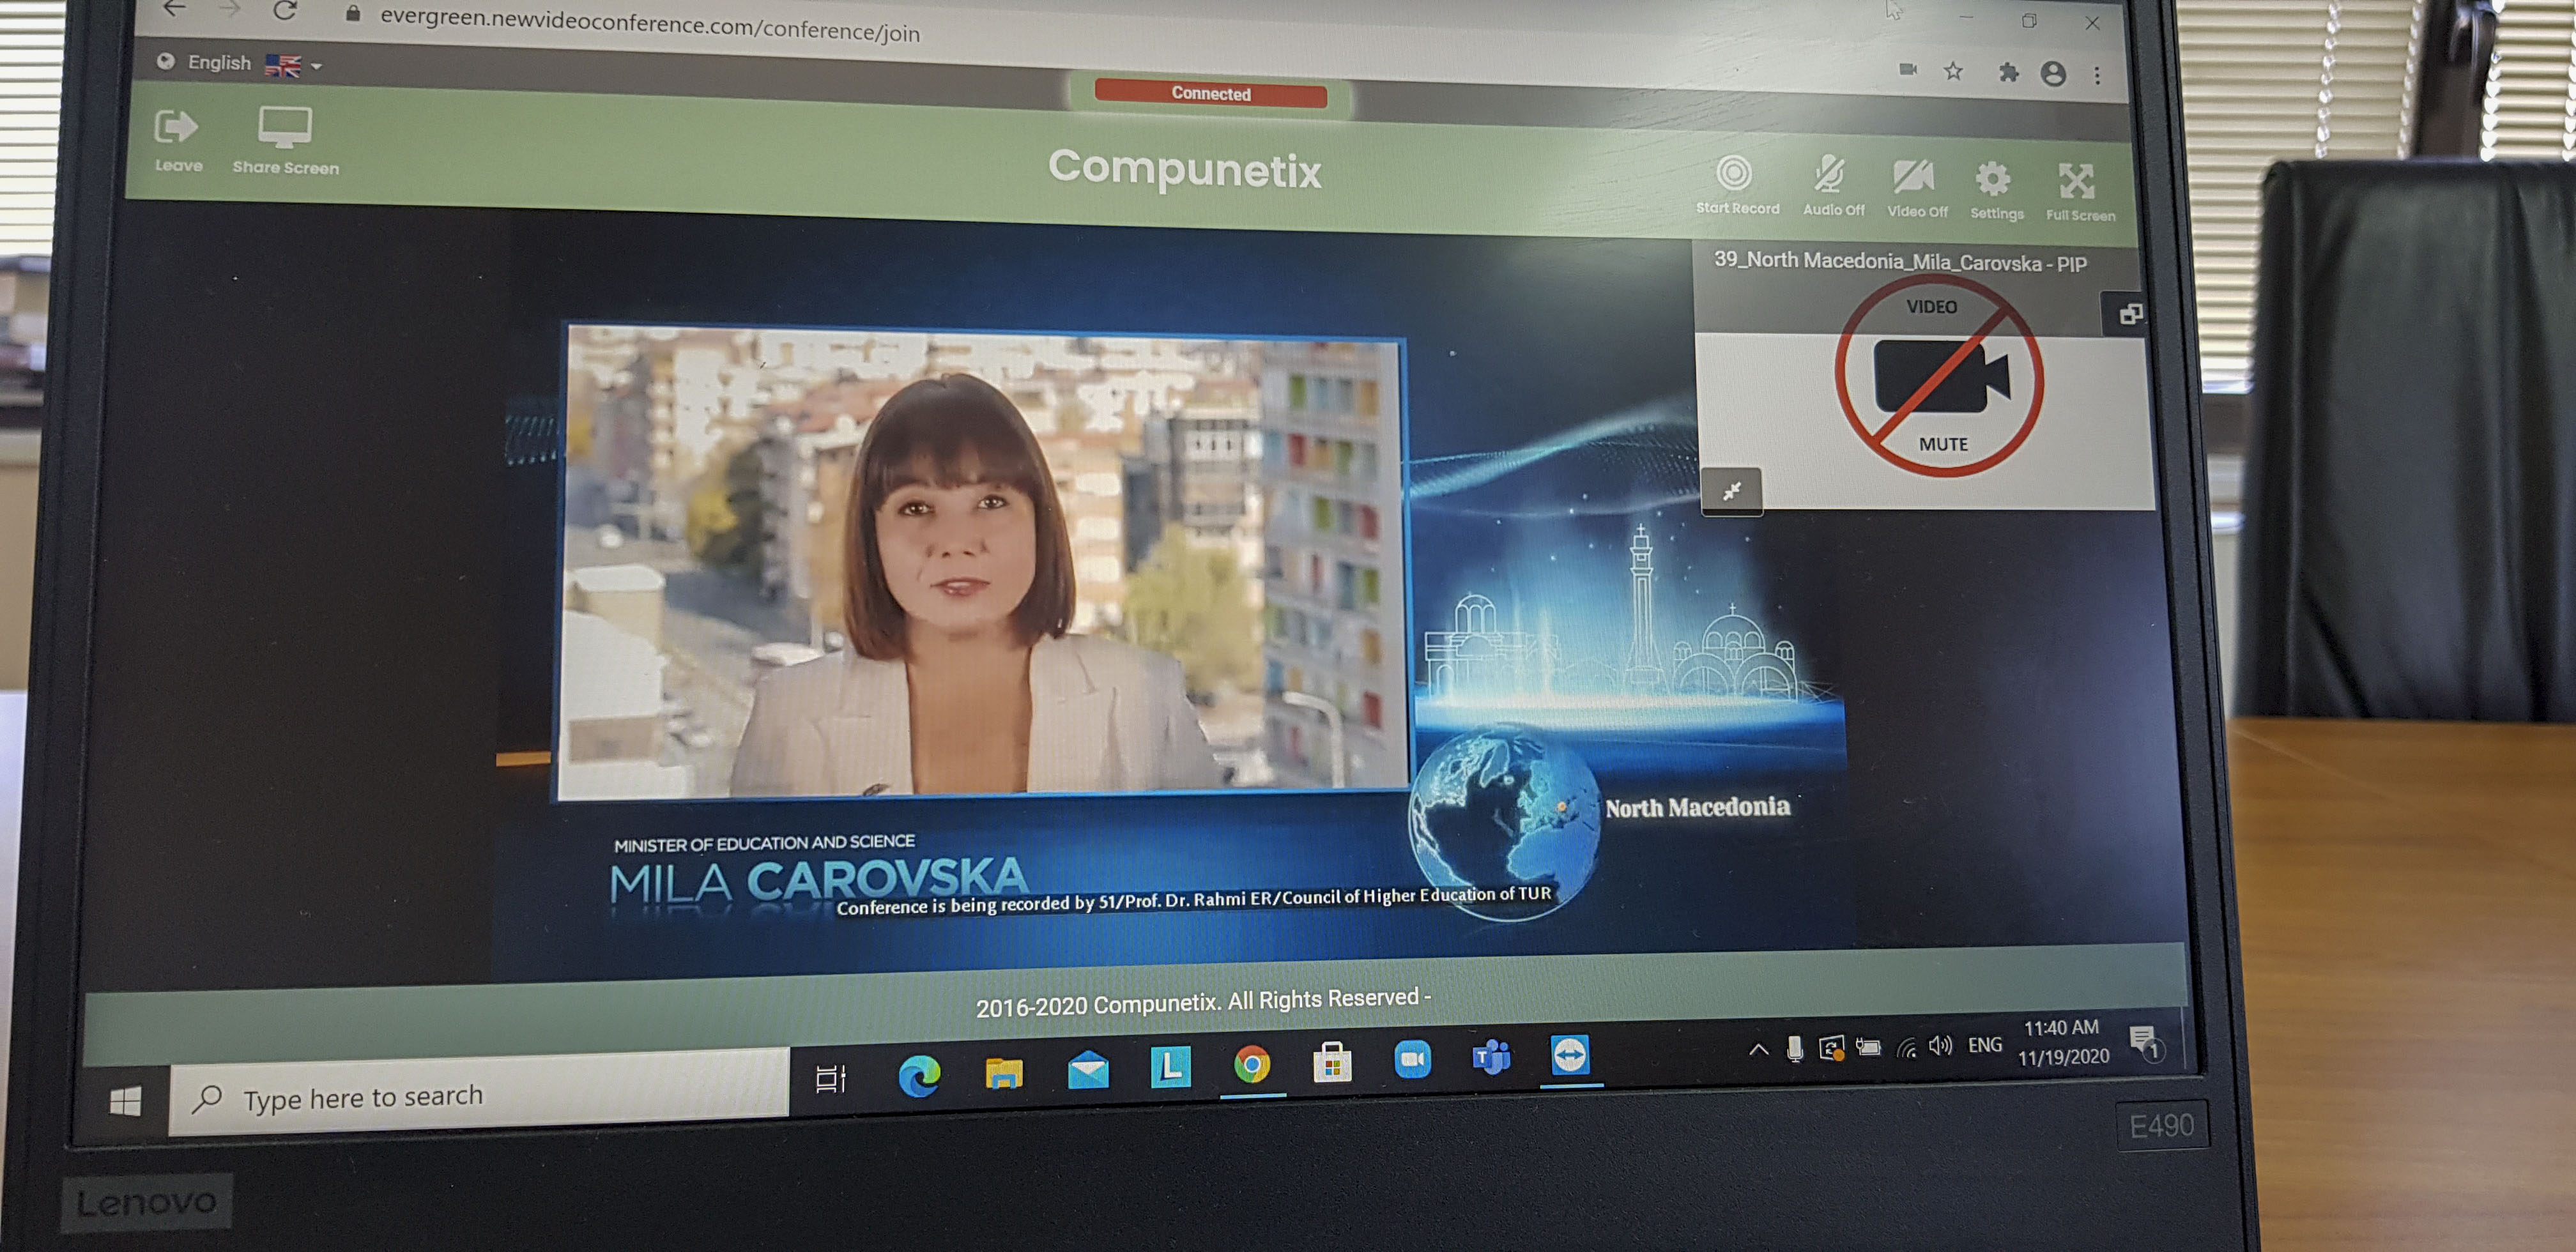Click 'MINISTER OF EDUCATION AND SCIENCE' caption
This screenshot has height=1252, width=2576.
(x=764, y=843)
